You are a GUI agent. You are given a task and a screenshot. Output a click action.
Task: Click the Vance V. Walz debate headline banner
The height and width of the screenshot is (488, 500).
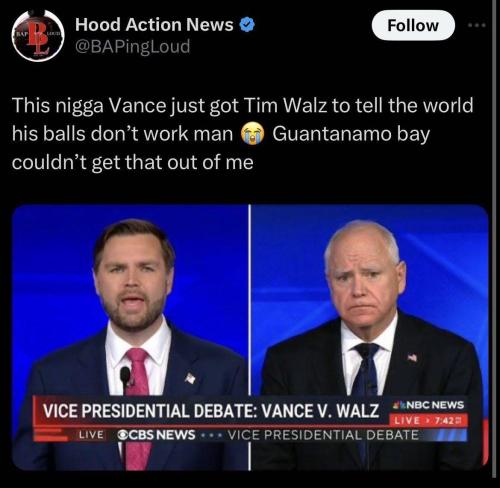211,410
